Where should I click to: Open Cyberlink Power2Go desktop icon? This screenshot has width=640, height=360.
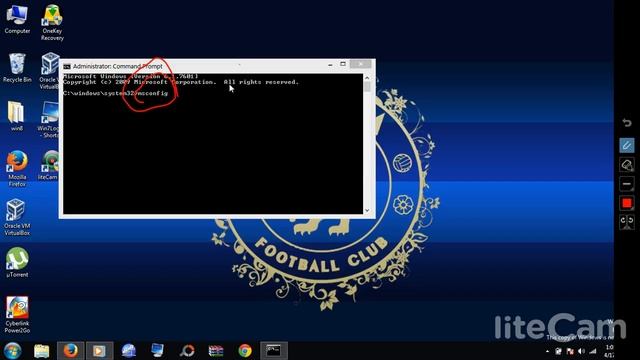pyautogui.click(x=17, y=314)
